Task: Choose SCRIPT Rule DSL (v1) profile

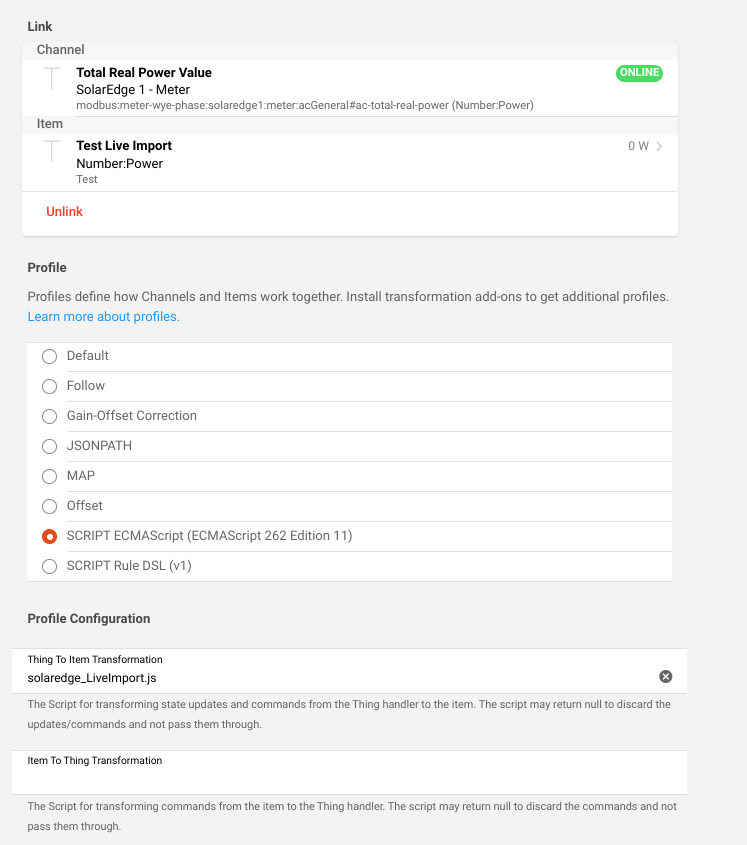Action: 49,566
